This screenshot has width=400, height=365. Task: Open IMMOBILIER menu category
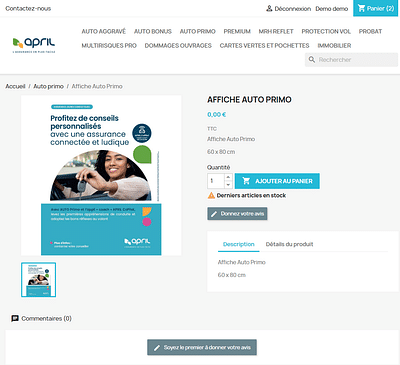[x=334, y=45]
